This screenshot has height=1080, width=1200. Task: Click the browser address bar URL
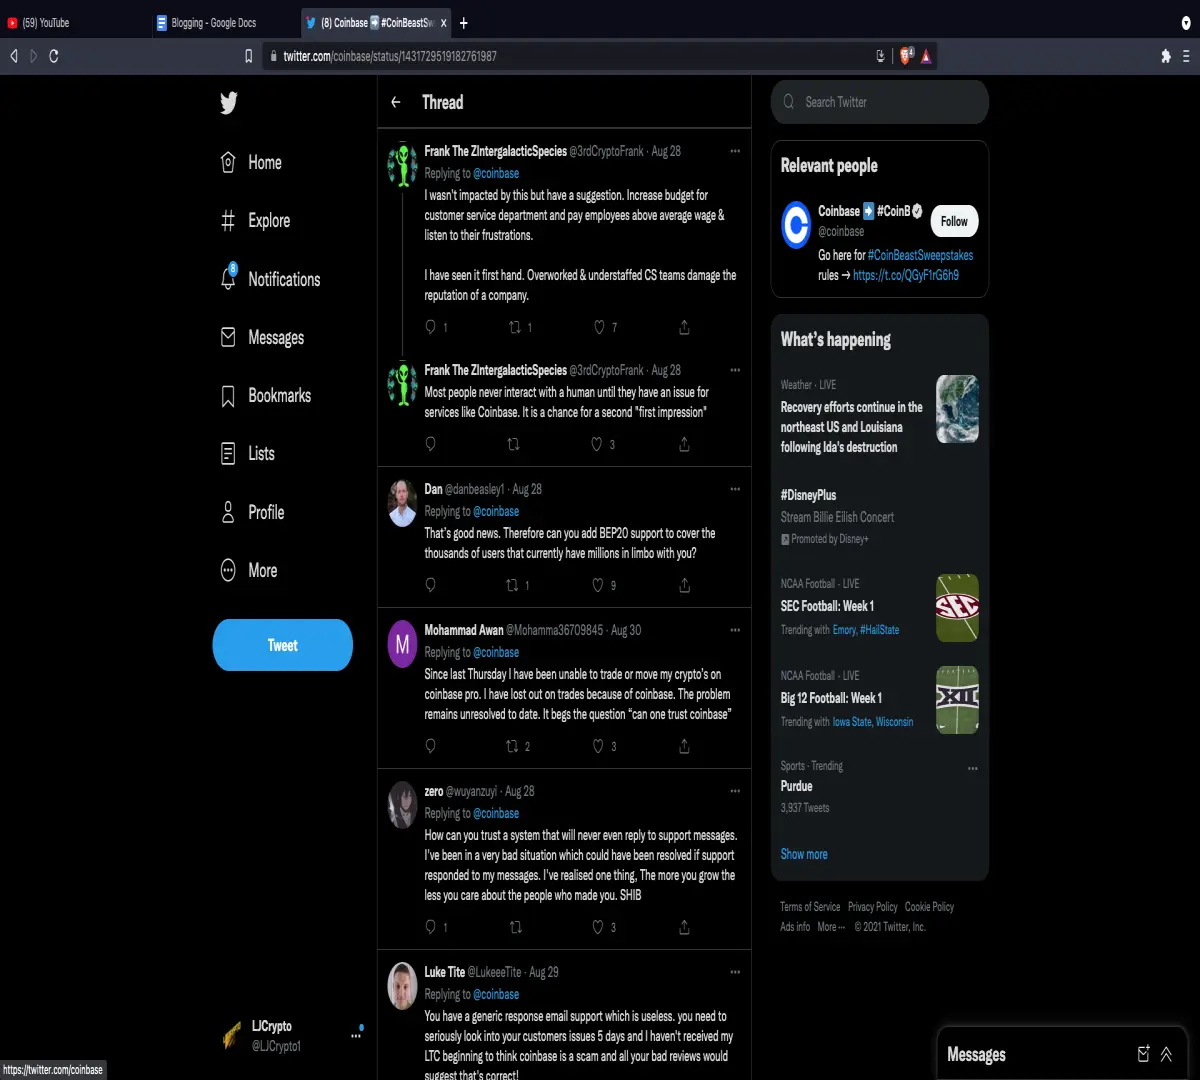(x=390, y=56)
